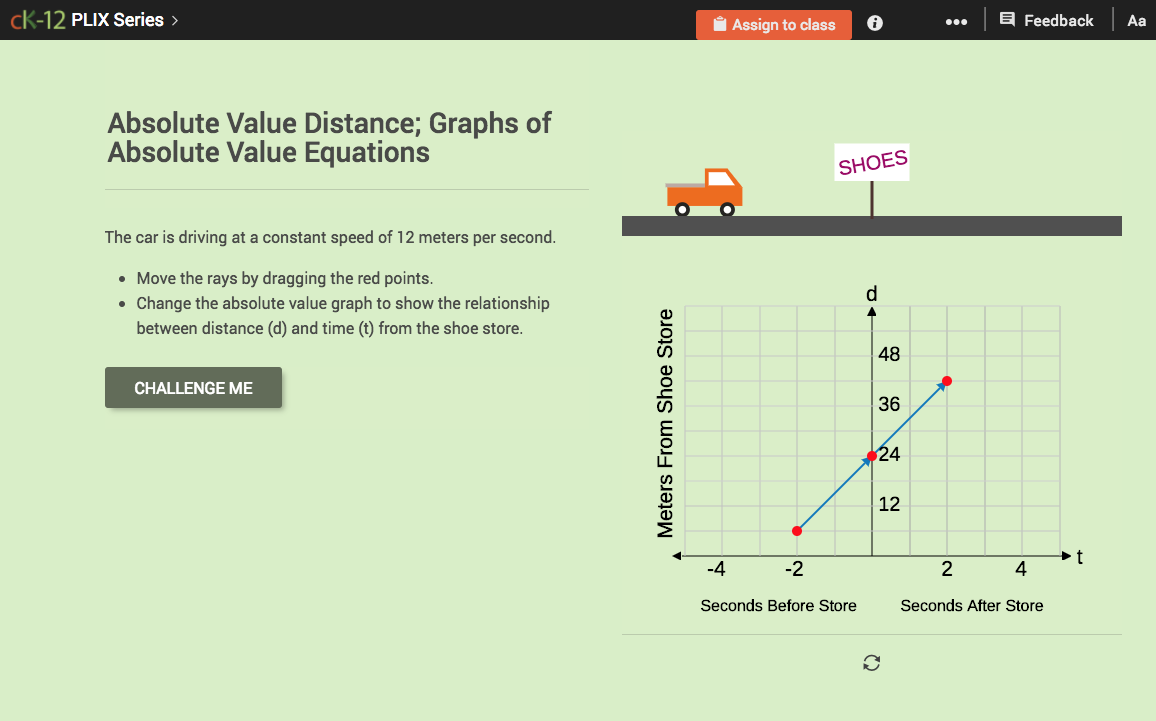Open the overflow menu with three dots

point(956,21)
